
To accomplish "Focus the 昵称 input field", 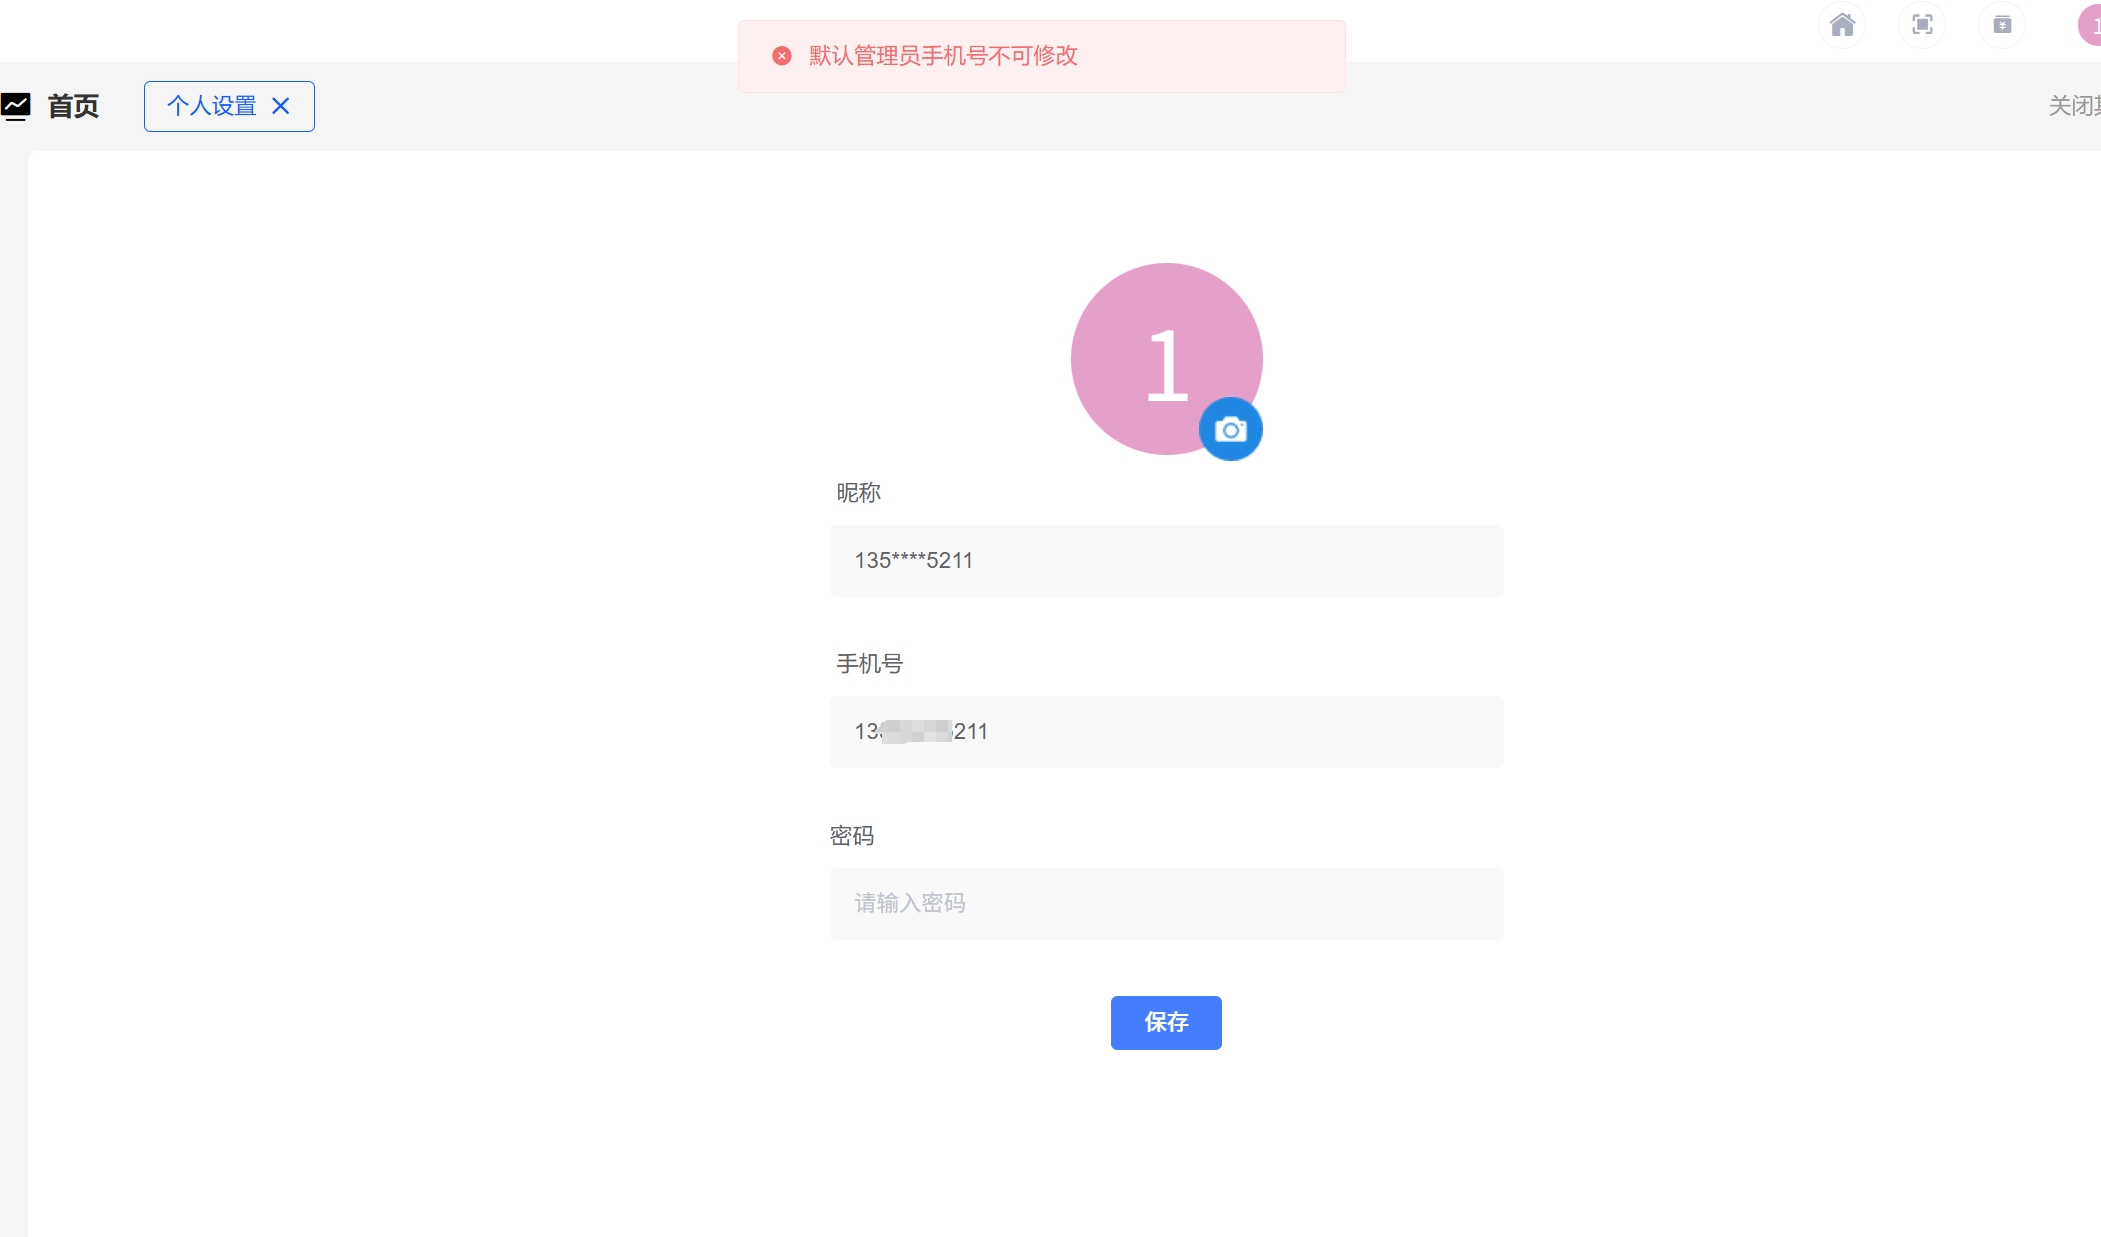I will [x=1166, y=561].
